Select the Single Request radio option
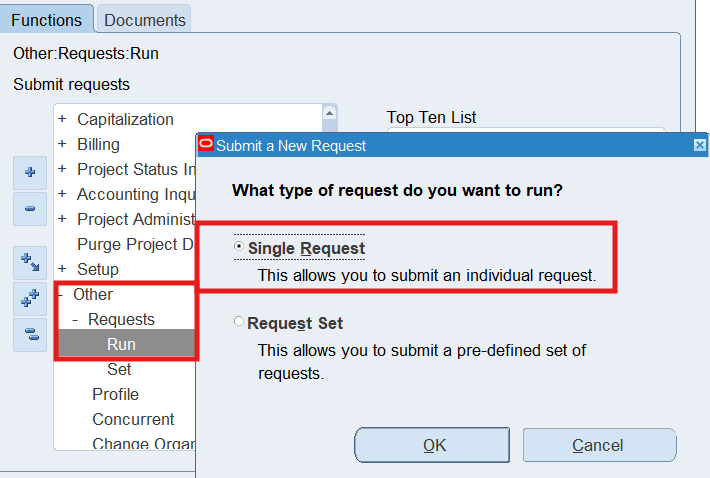 tap(239, 248)
